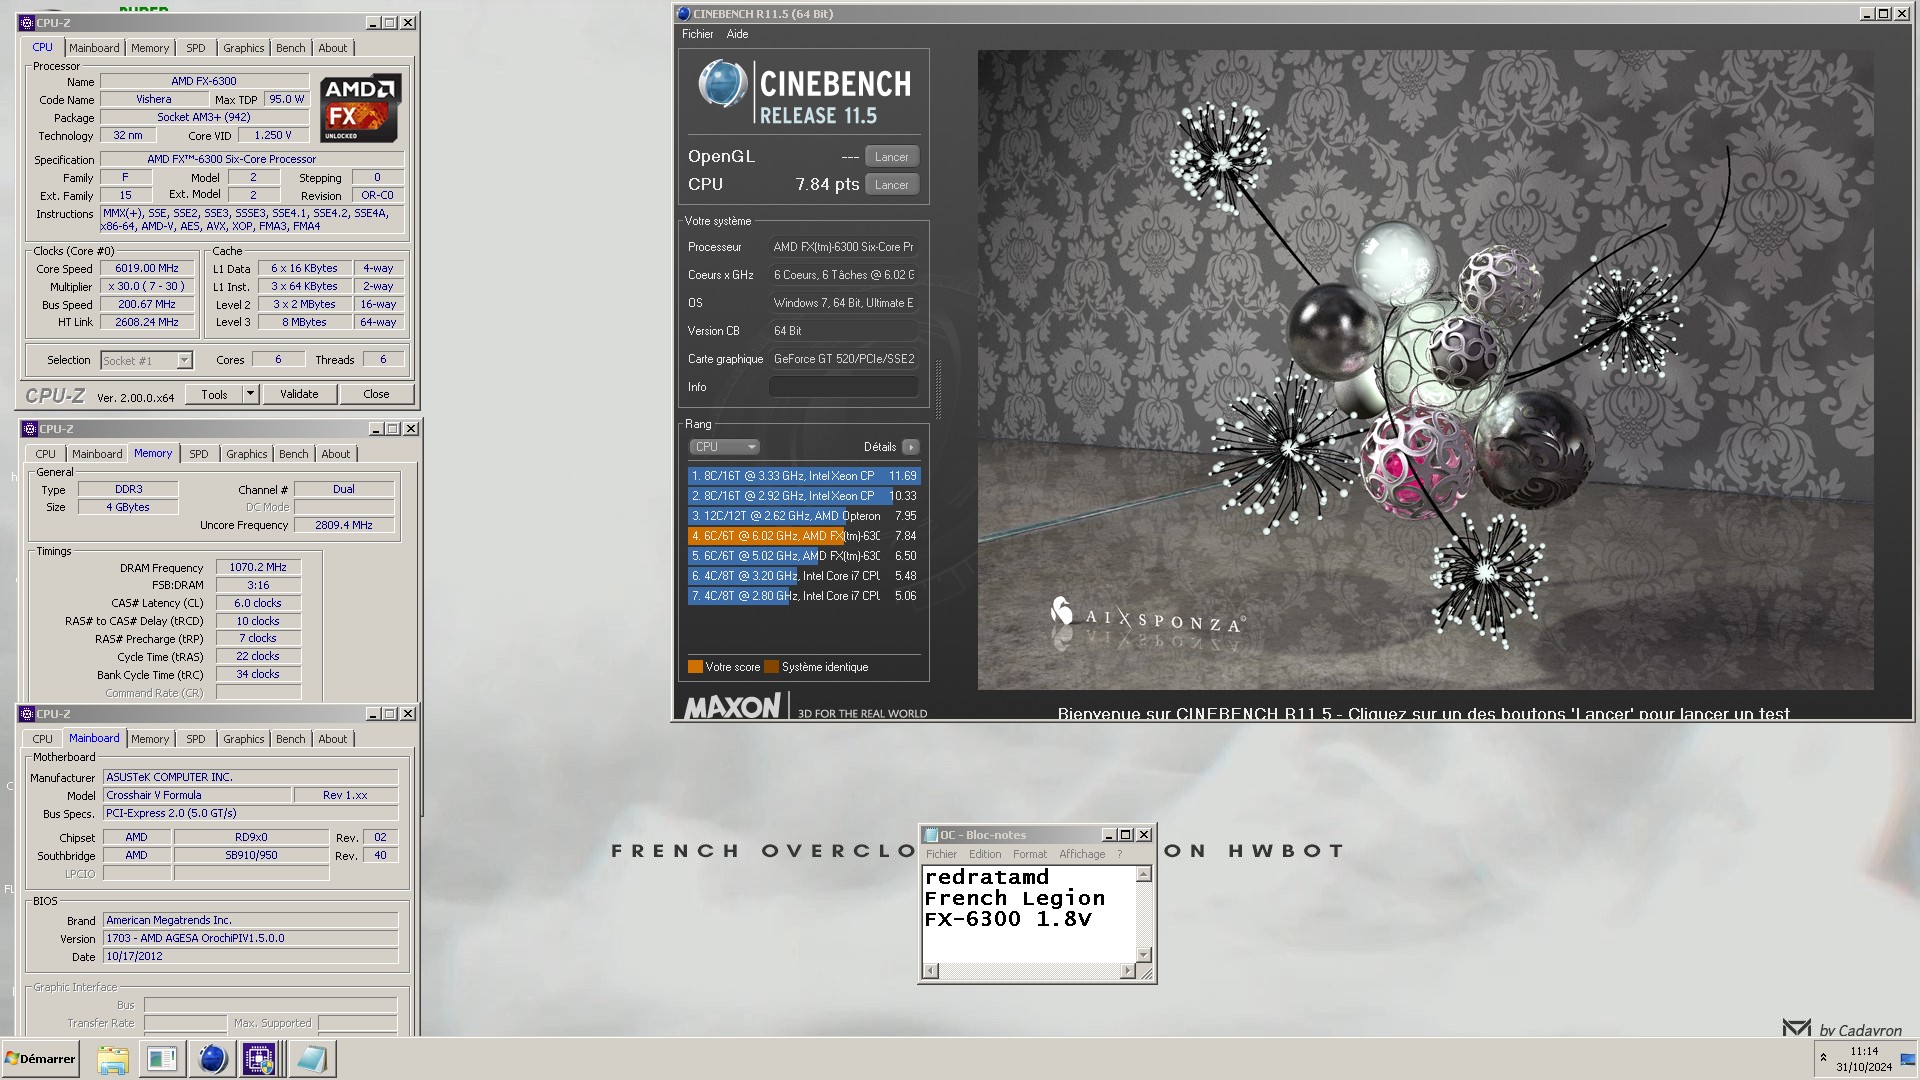Open the Selection Socket #1 dropdown in CPU-Z
This screenshot has height=1080, width=1920.
(x=184, y=361)
